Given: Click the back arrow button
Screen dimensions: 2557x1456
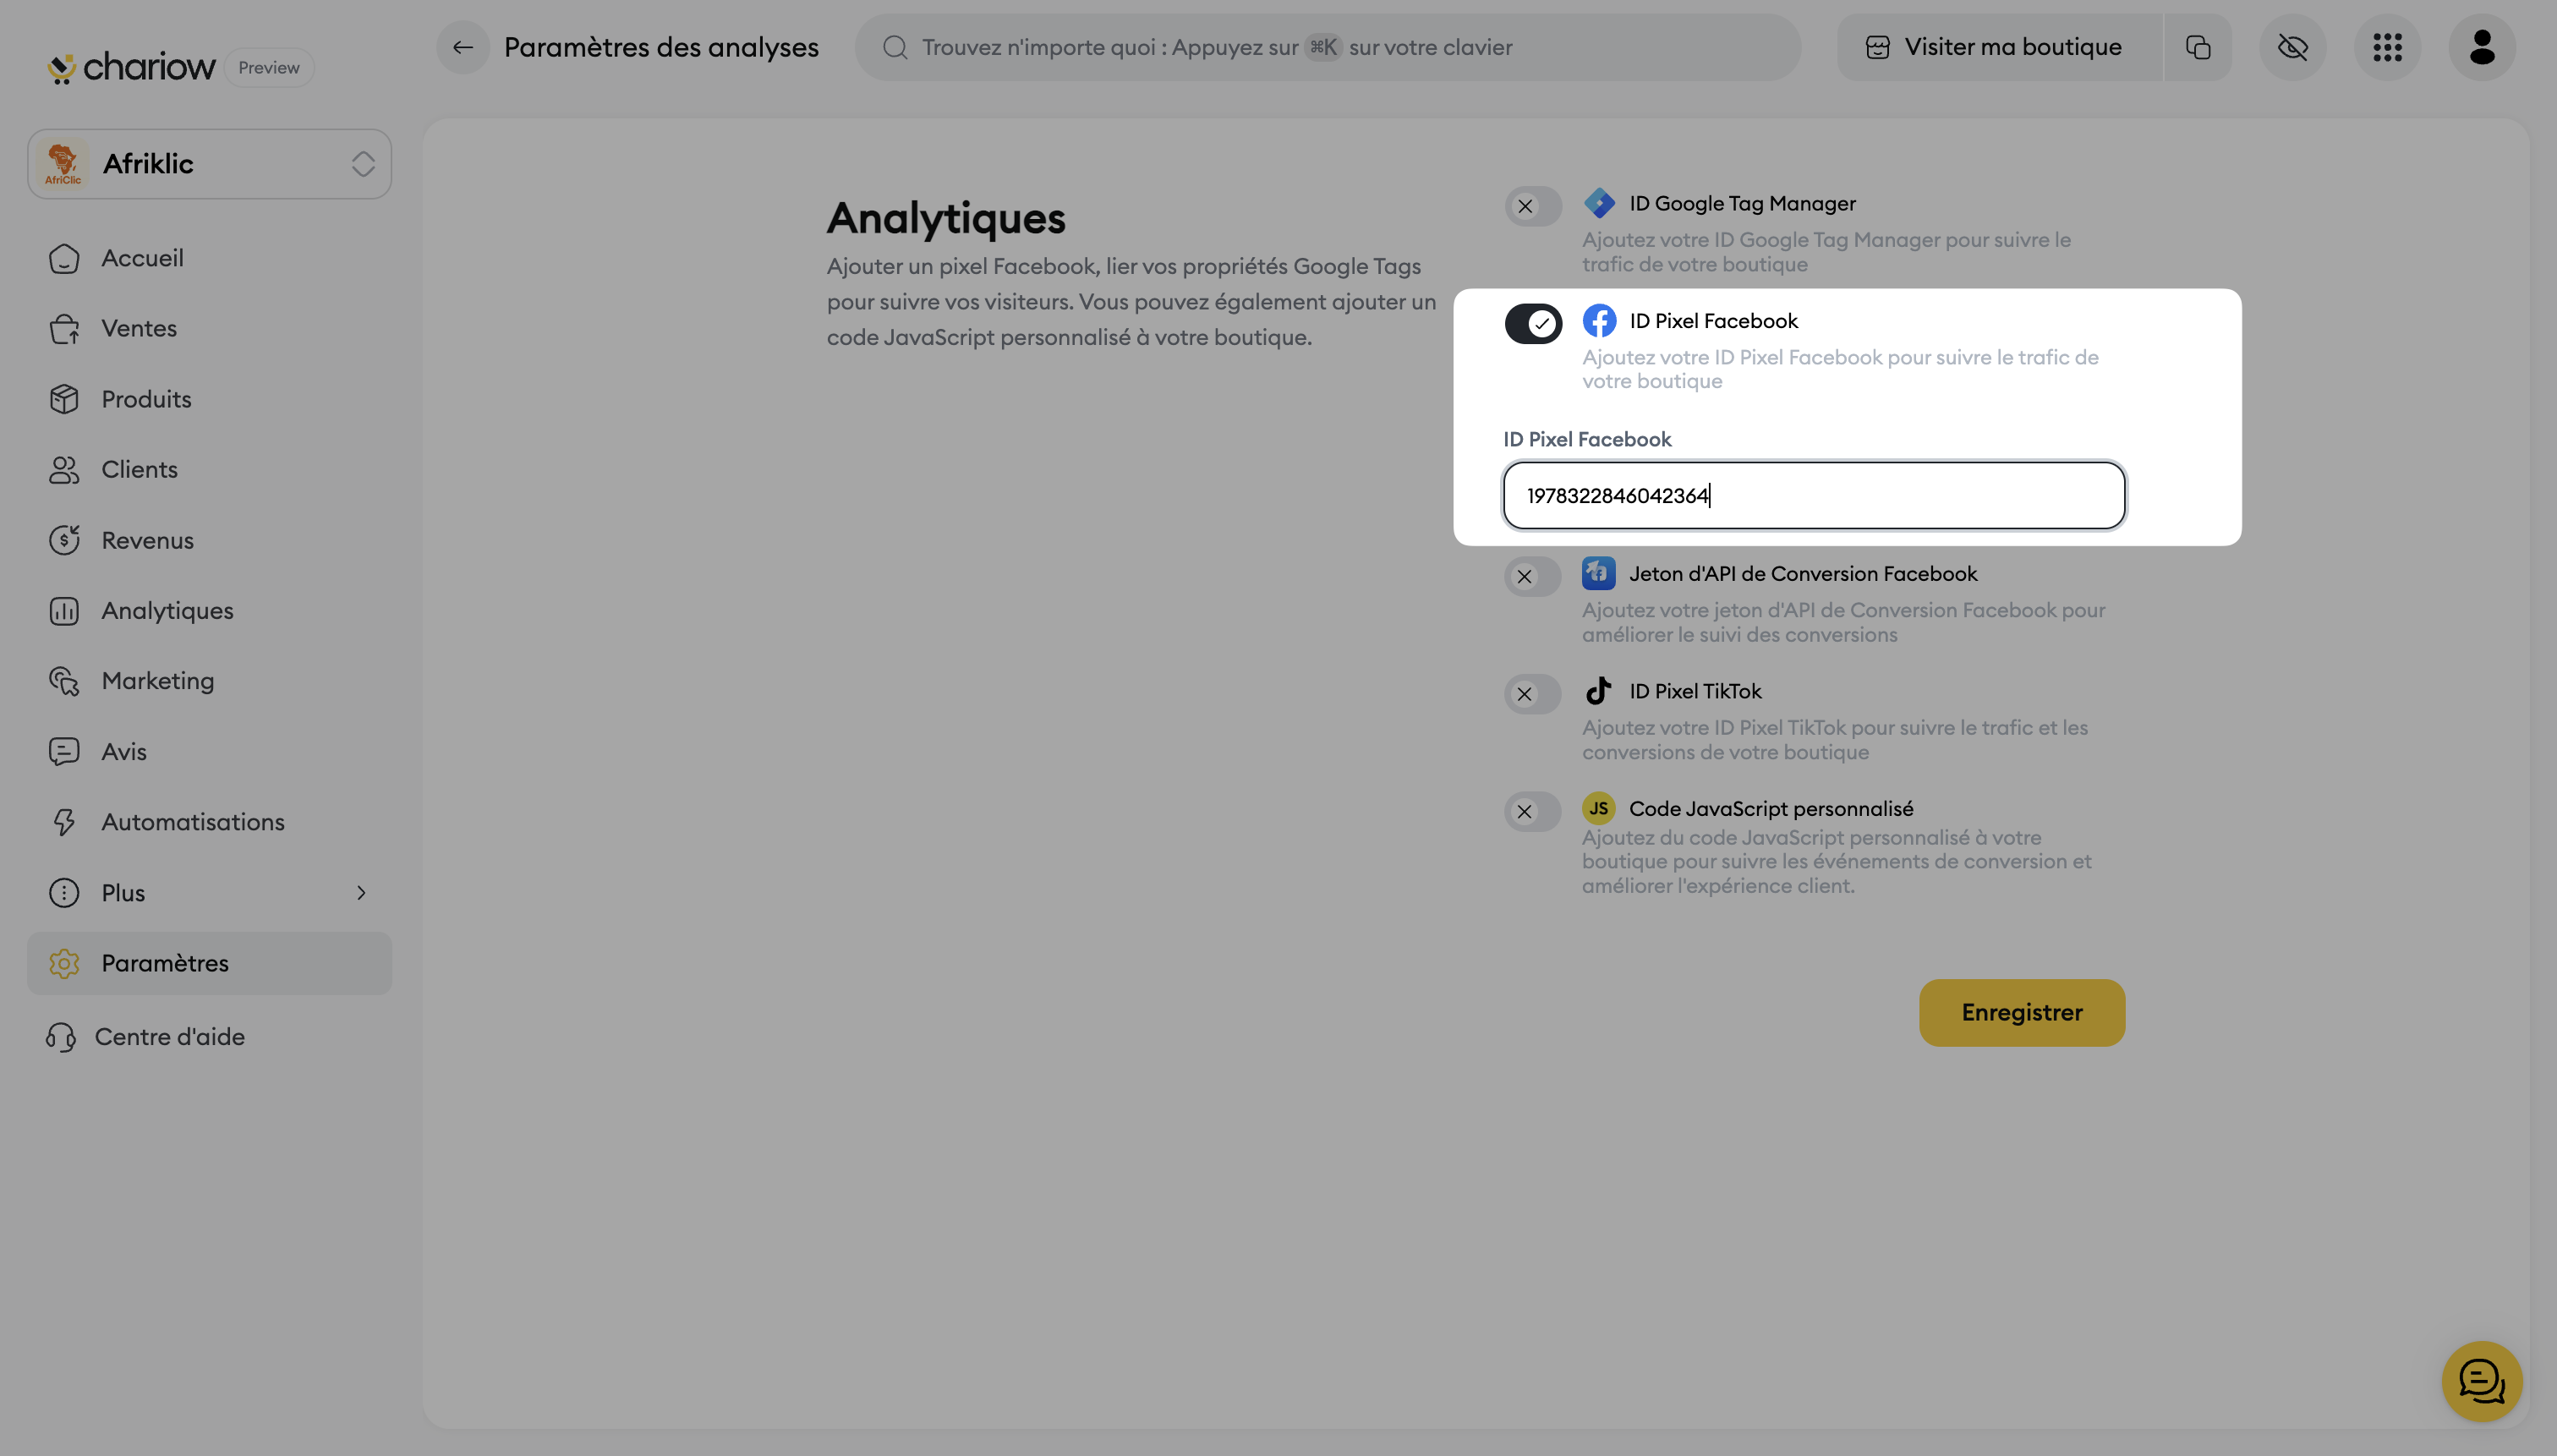Looking at the screenshot, I should pyautogui.click(x=462, y=47).
